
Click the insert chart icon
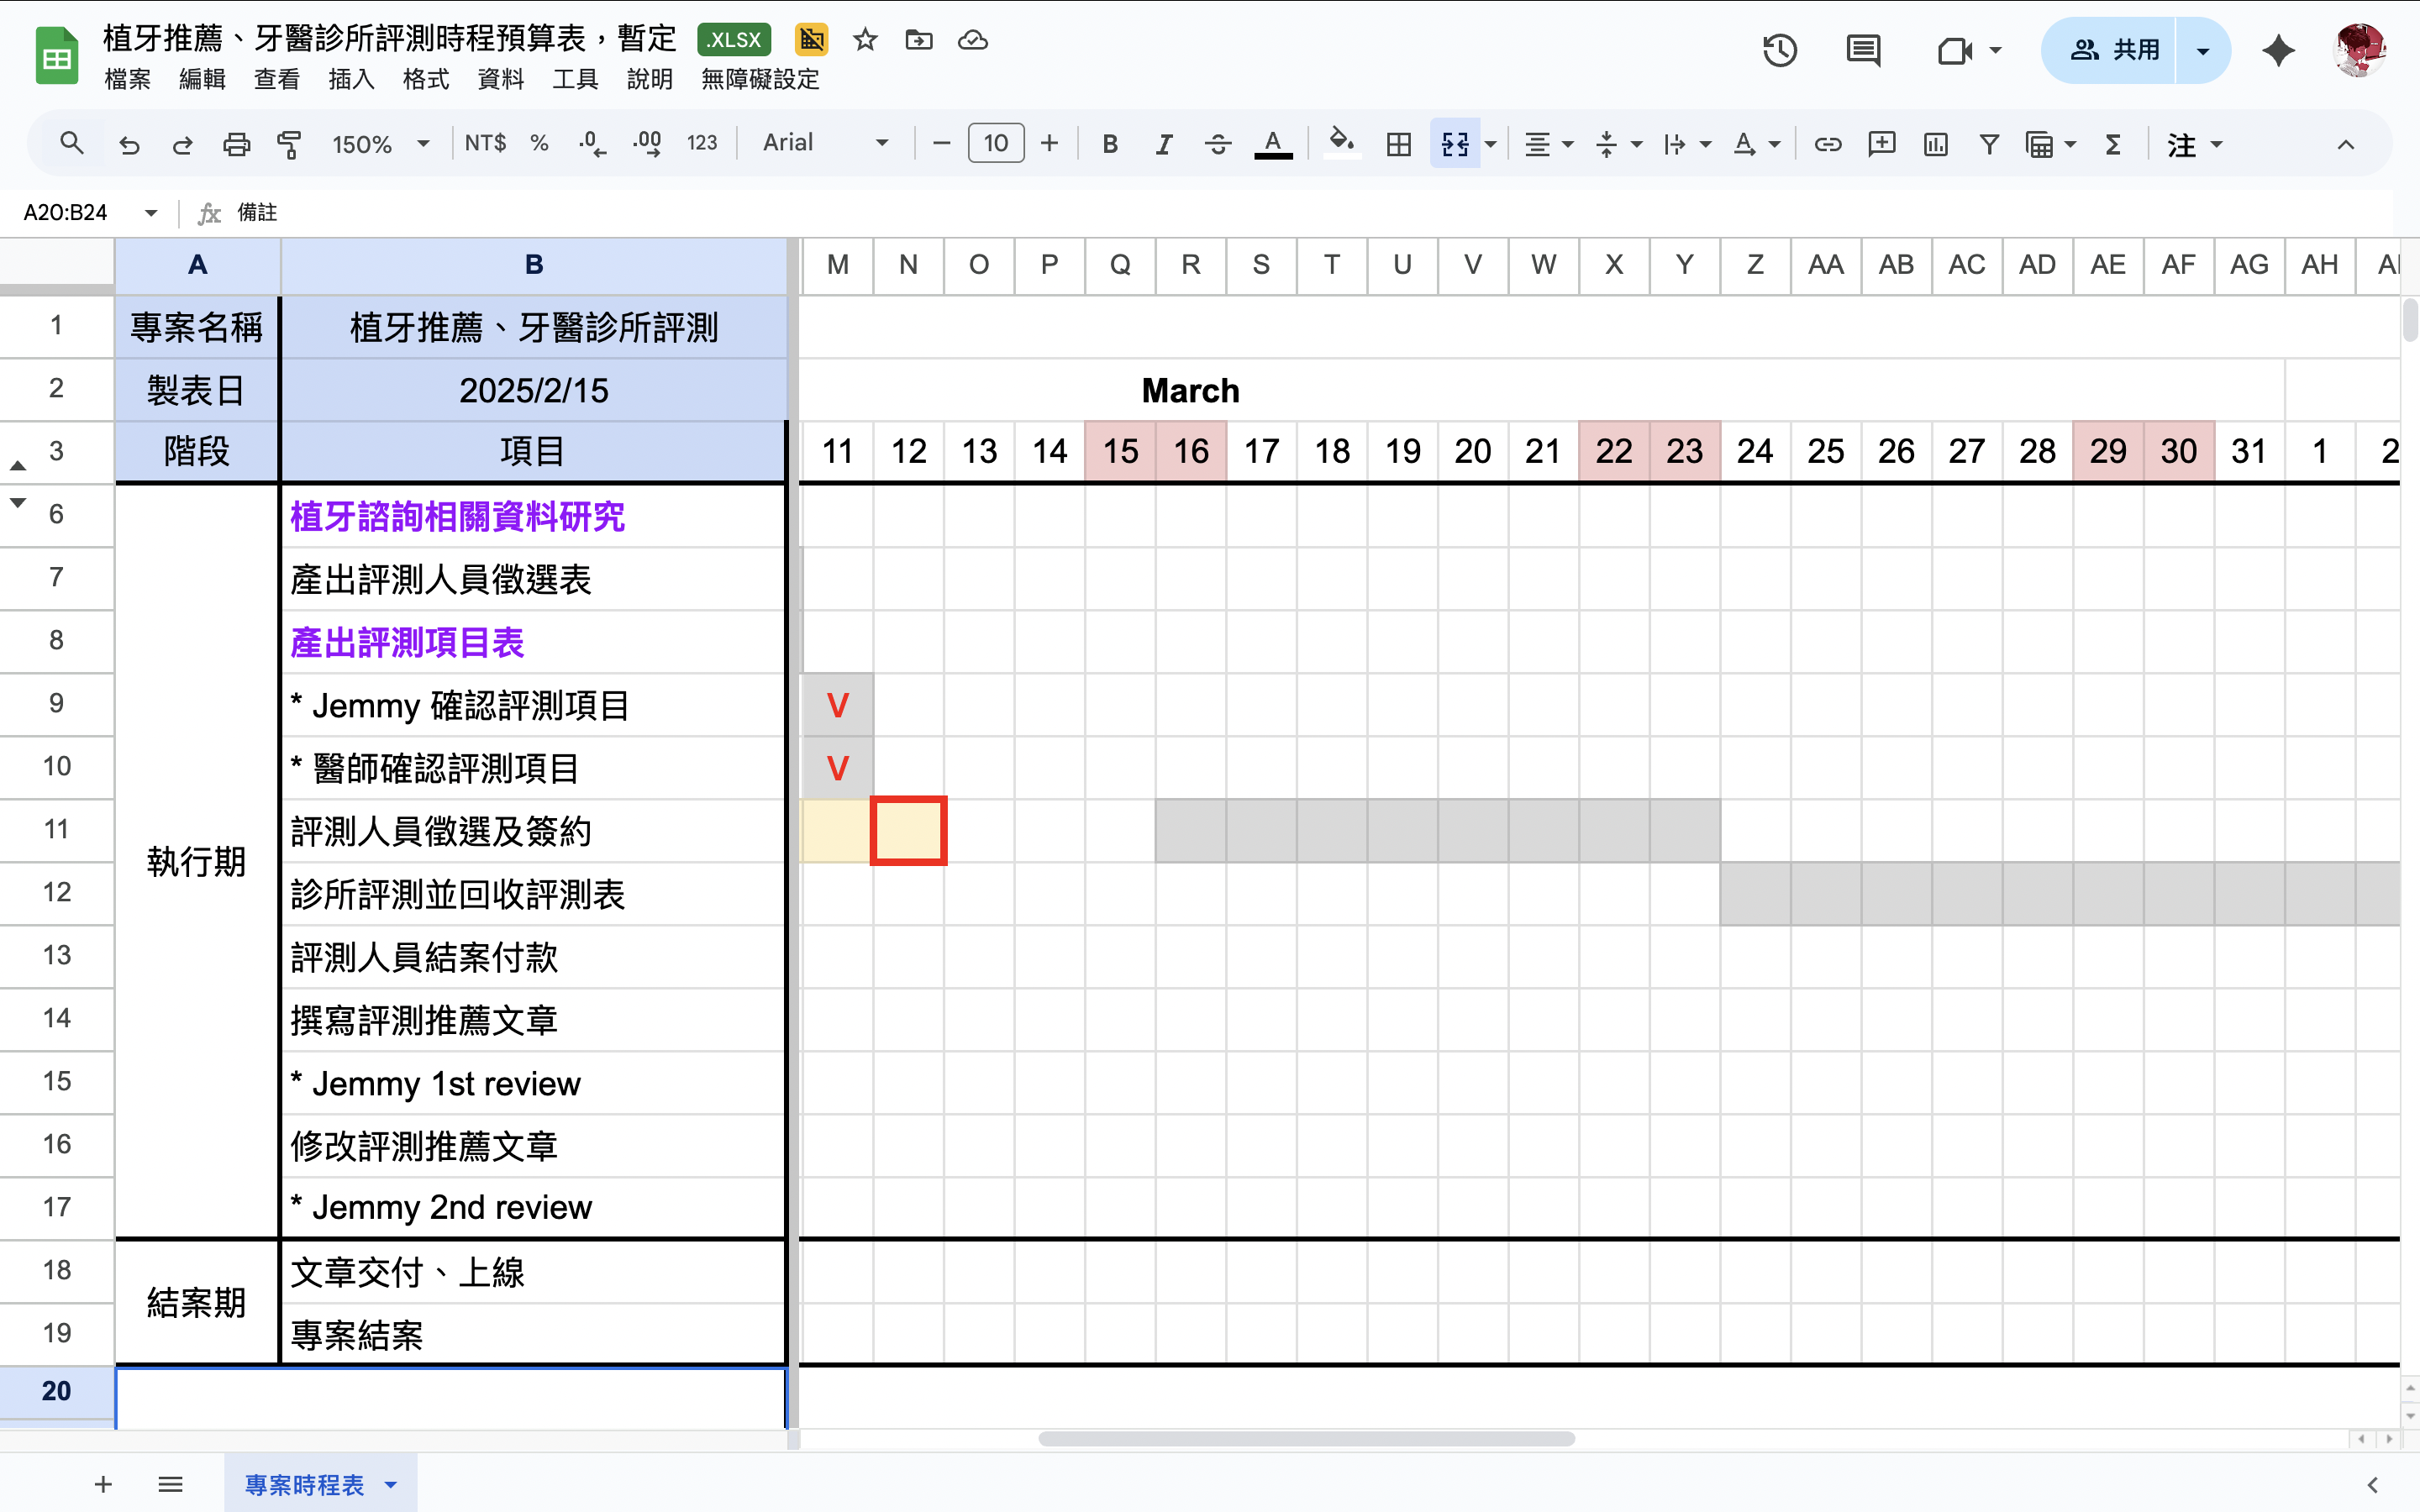click(1935, 144)
